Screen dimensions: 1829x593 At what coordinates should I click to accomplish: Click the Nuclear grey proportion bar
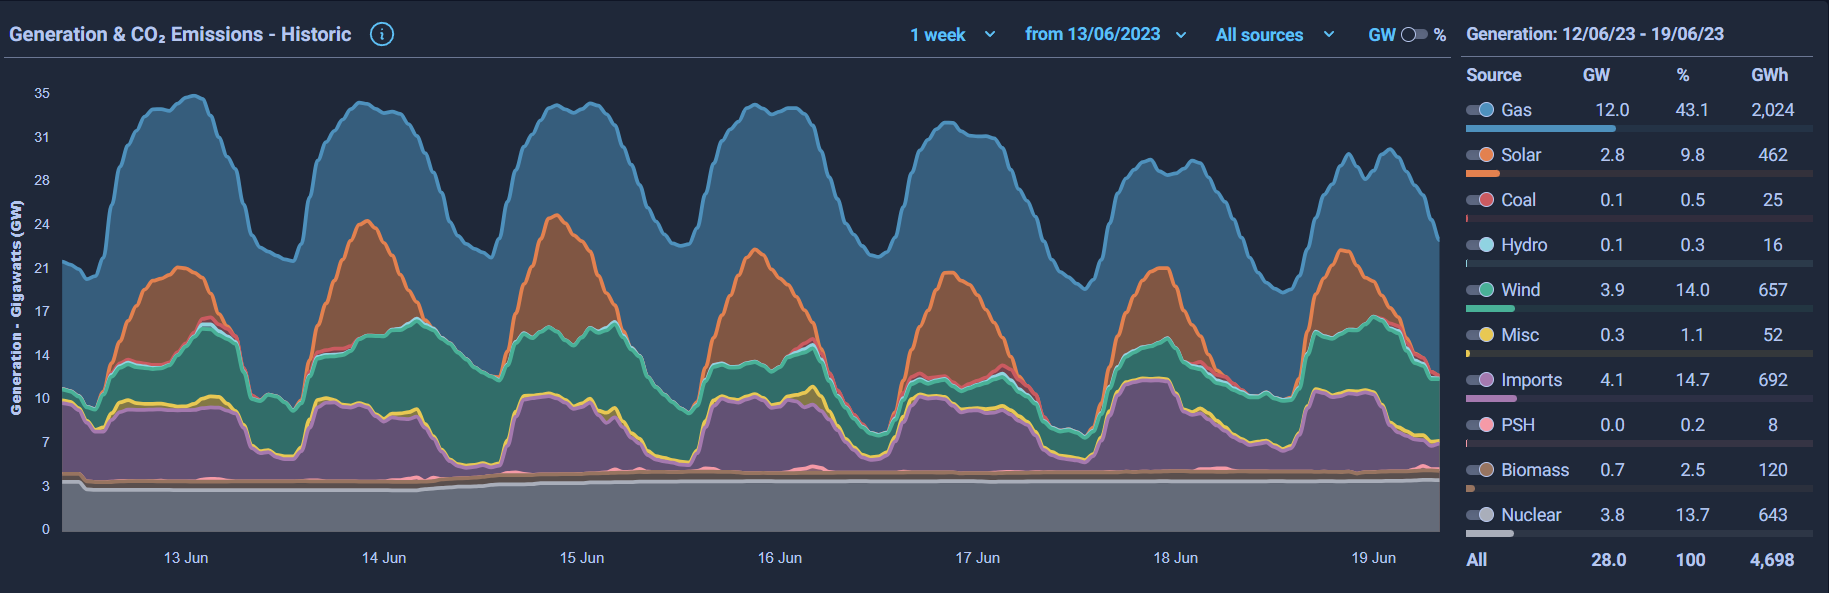1490,533
